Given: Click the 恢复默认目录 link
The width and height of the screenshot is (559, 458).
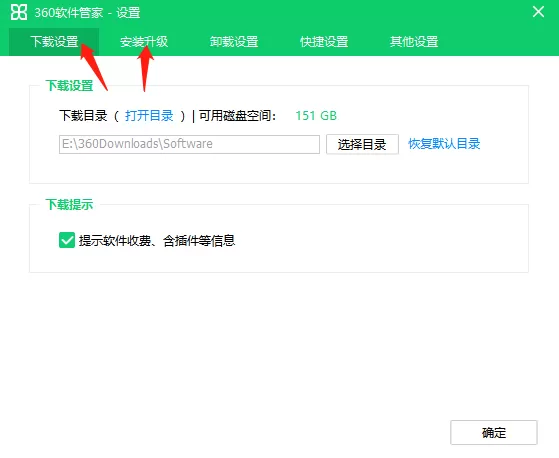Looking at the screenshot, I should (444, 144).
